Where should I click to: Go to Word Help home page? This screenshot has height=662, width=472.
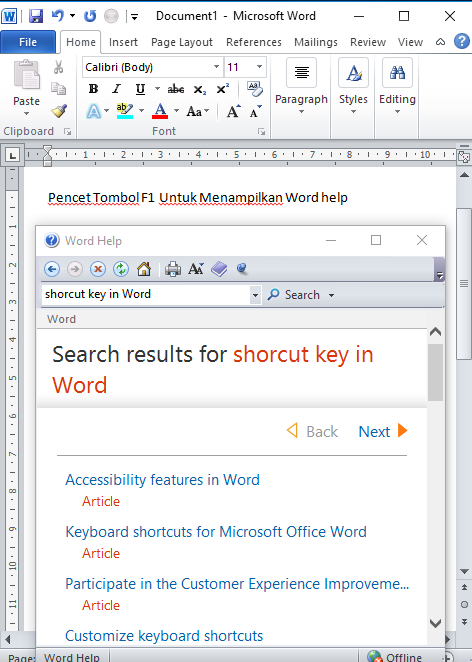click(x=144, y=269)
